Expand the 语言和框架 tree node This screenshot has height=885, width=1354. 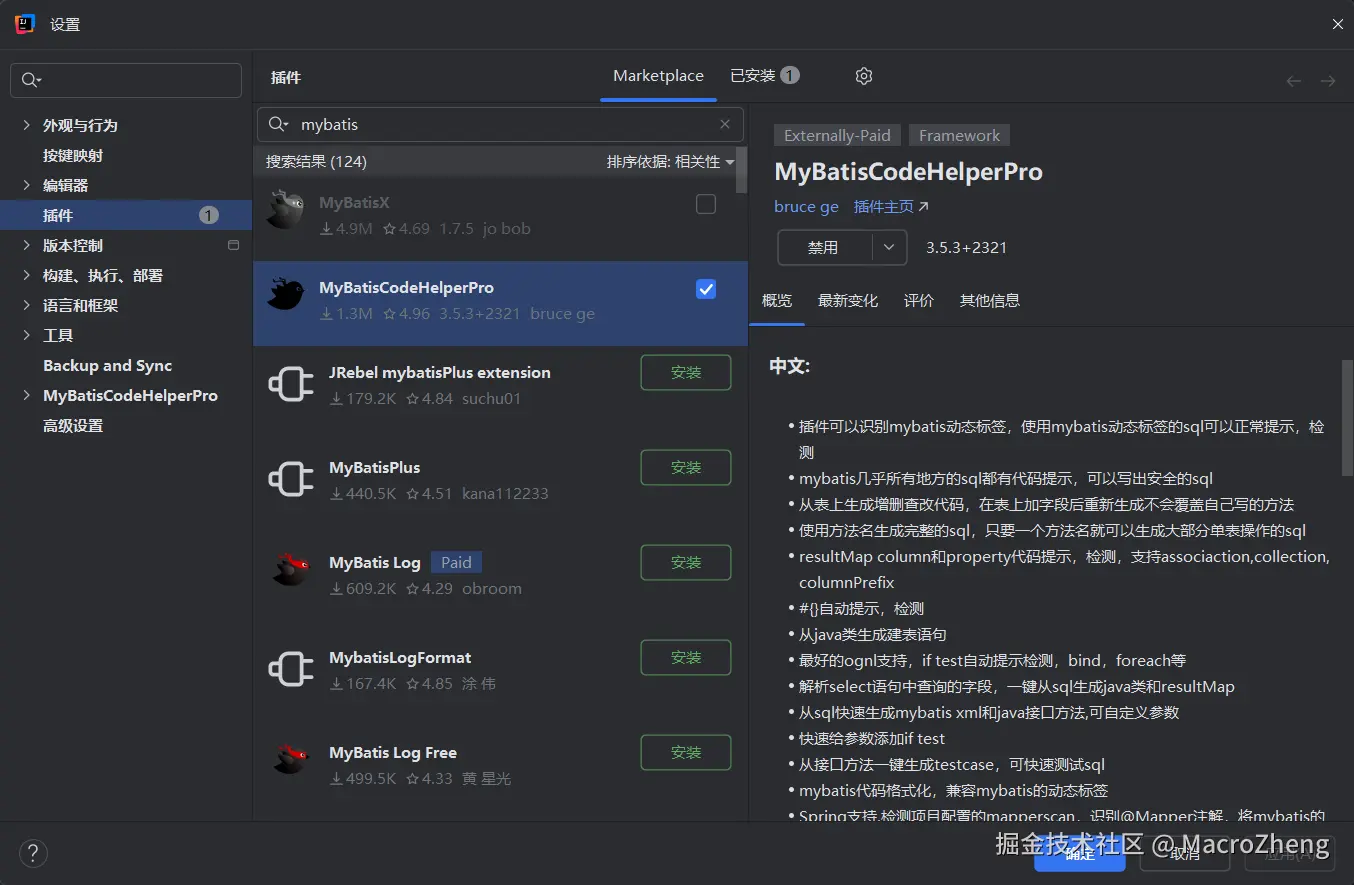coord(26,305)
